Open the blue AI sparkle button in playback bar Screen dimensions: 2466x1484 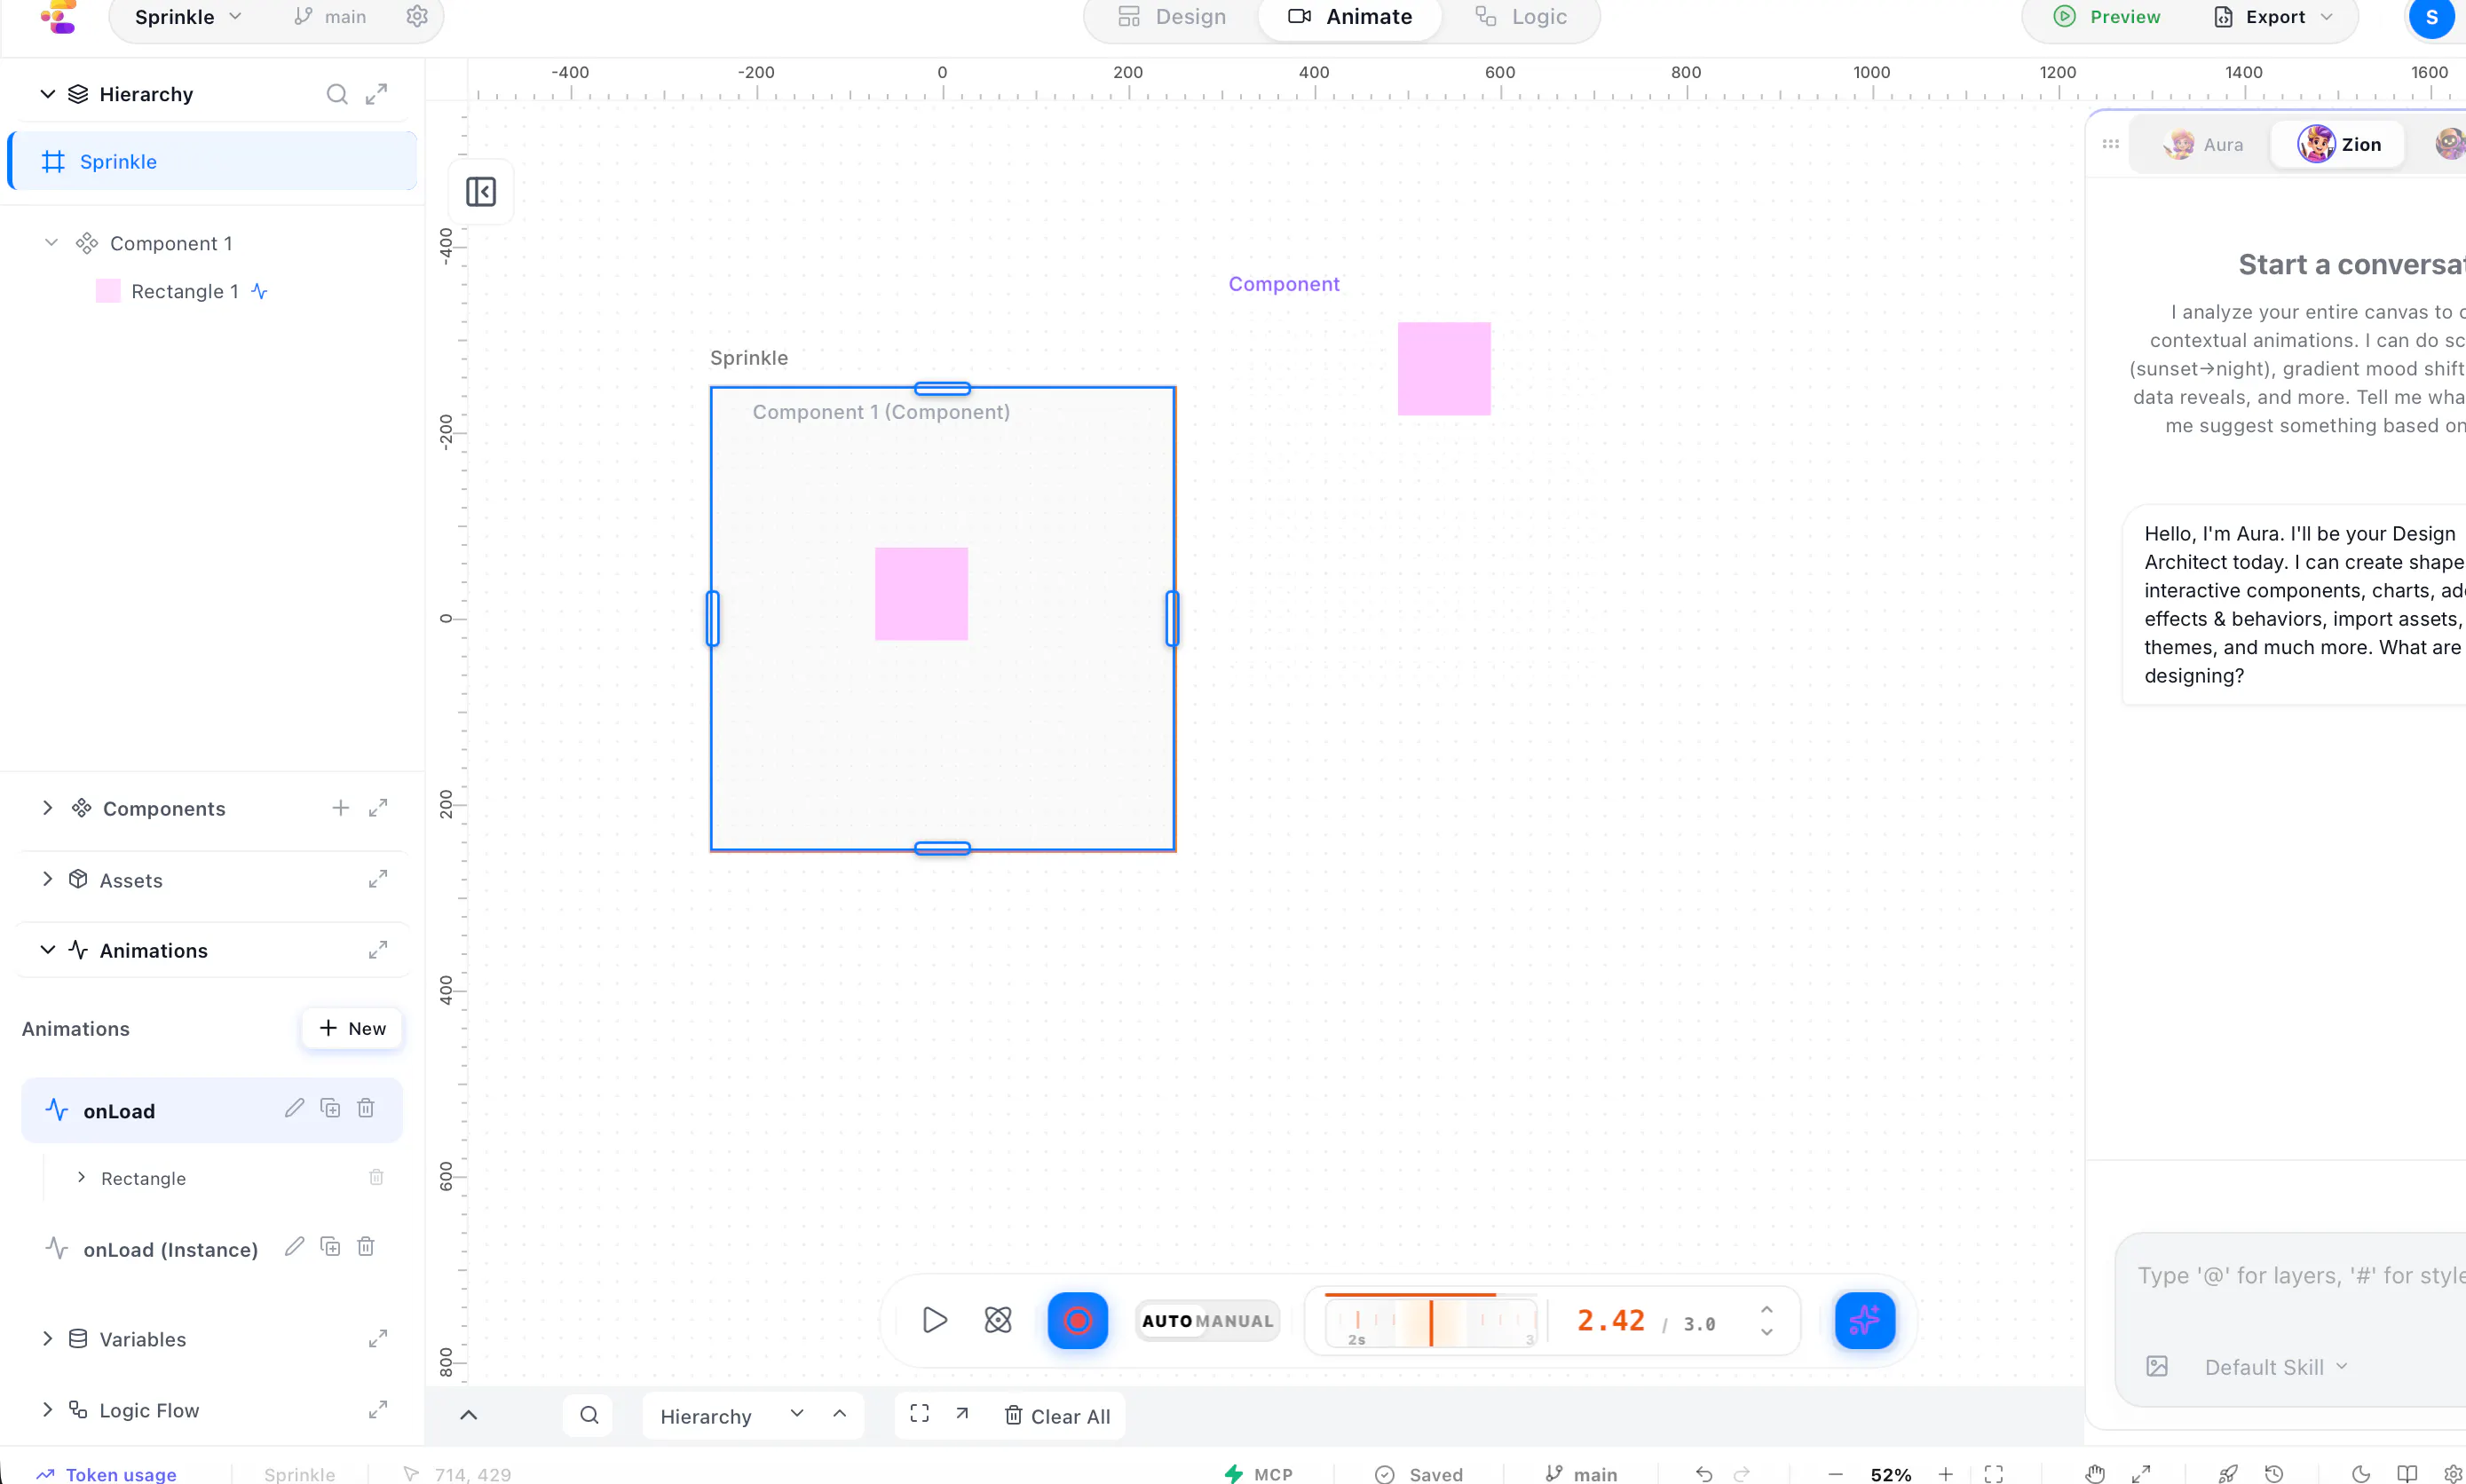click(x=1864, y=1320)
